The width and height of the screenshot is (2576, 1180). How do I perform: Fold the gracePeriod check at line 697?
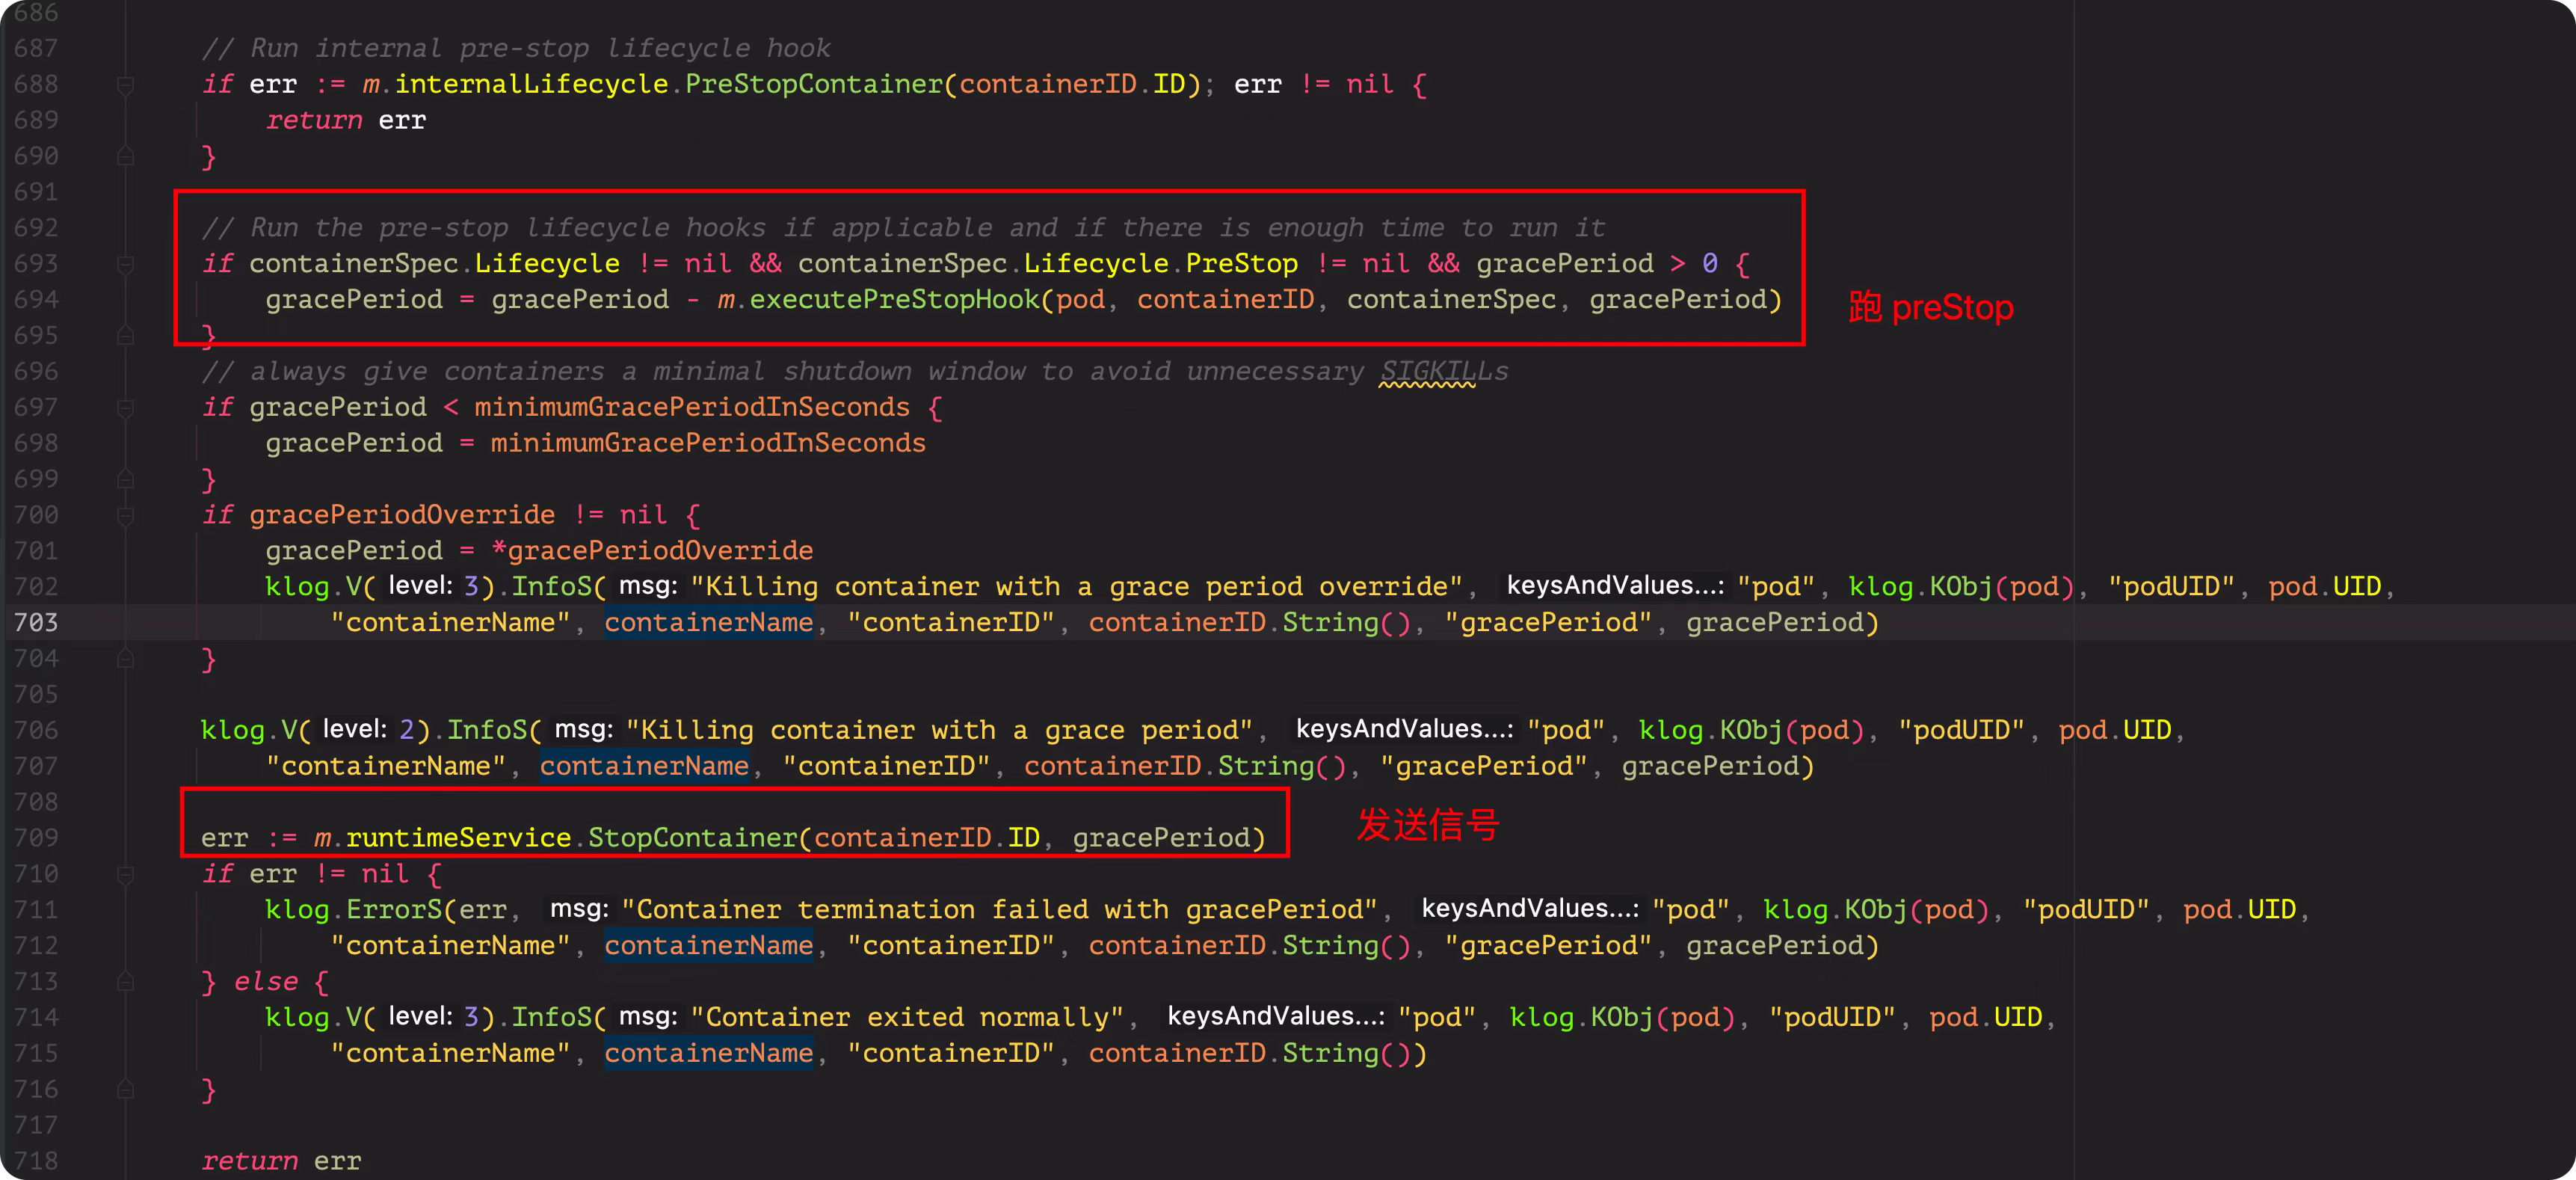[125, 408]
